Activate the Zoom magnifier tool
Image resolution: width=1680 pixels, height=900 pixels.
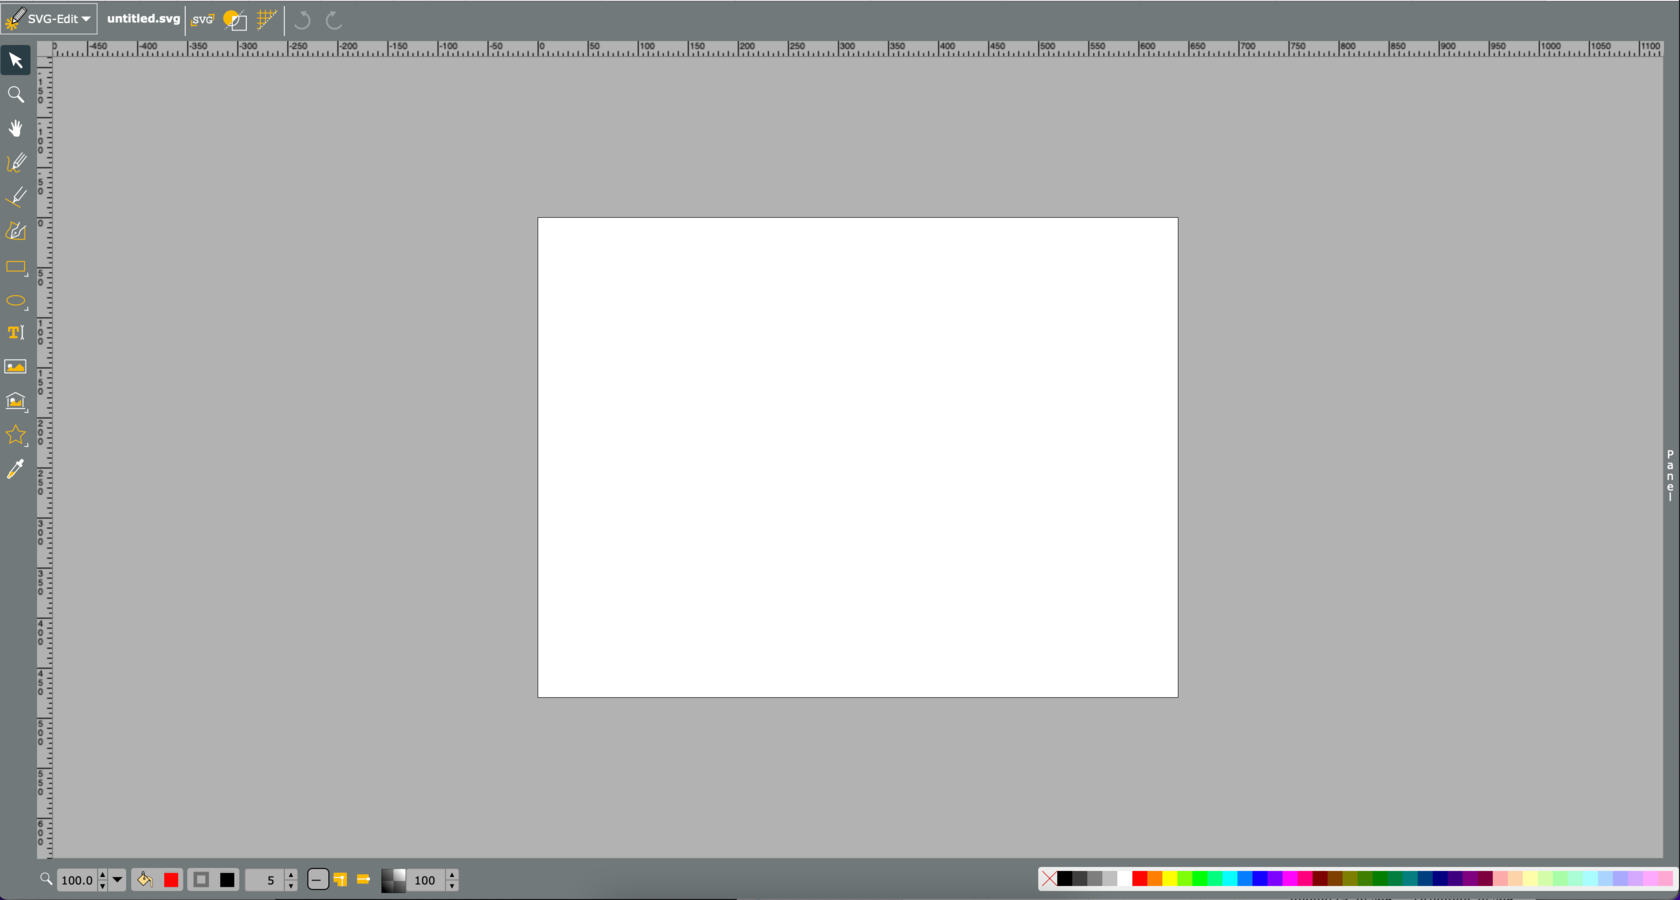coord(16,94)
